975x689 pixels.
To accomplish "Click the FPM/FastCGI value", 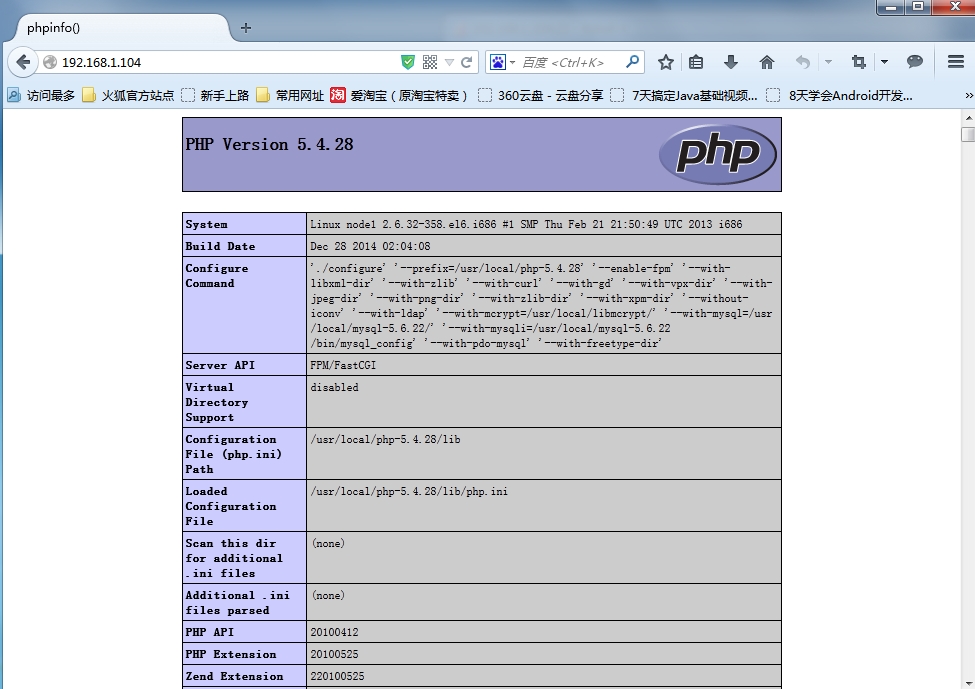I will (x=343, y=365).
